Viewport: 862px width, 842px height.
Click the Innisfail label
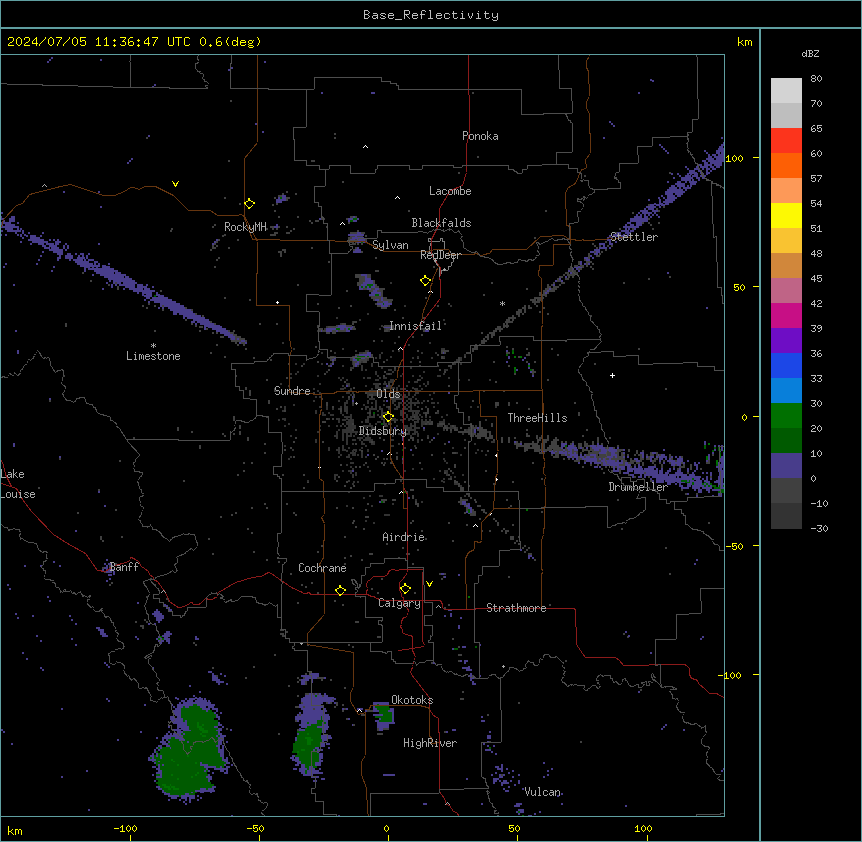point(416,326)
